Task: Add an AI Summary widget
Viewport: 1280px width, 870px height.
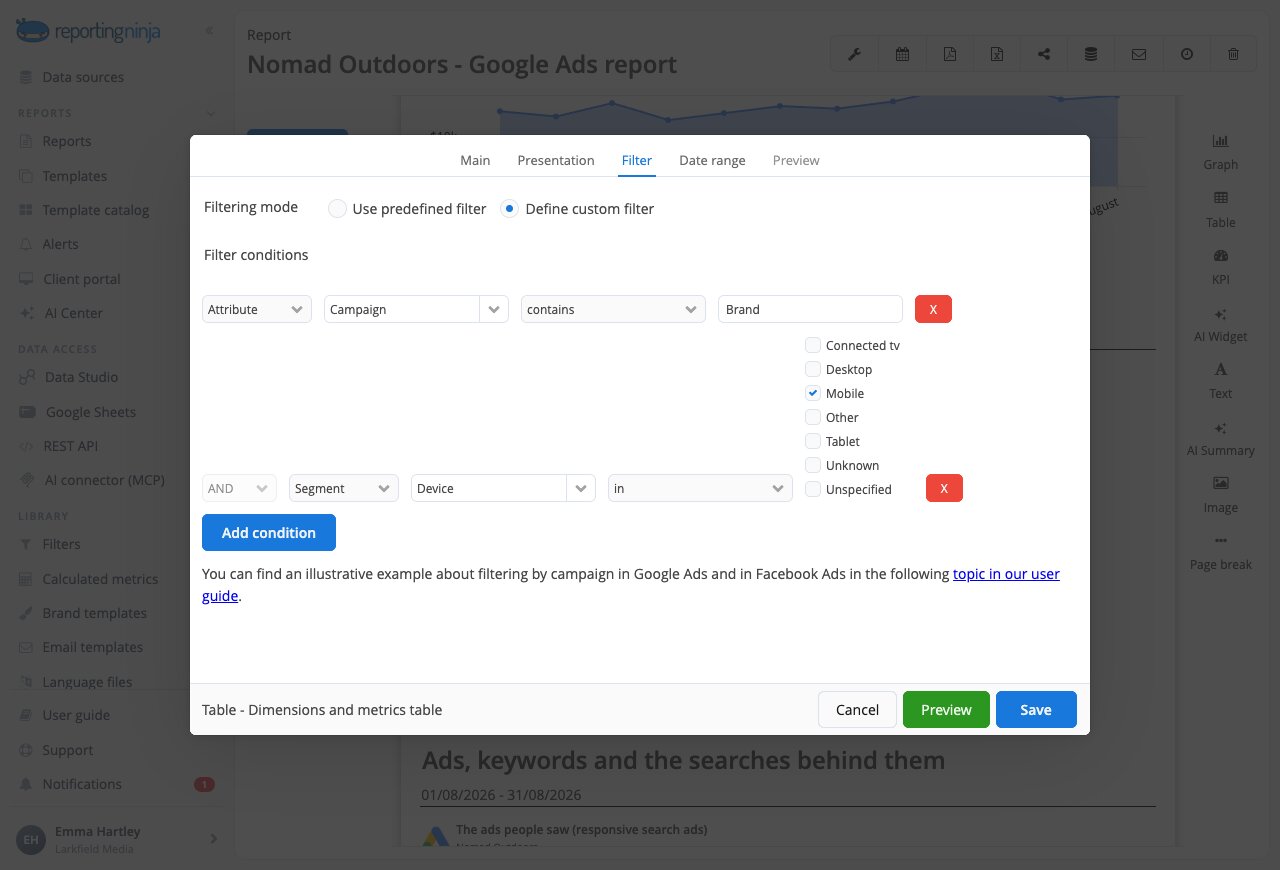Action: pos(1221,438)
